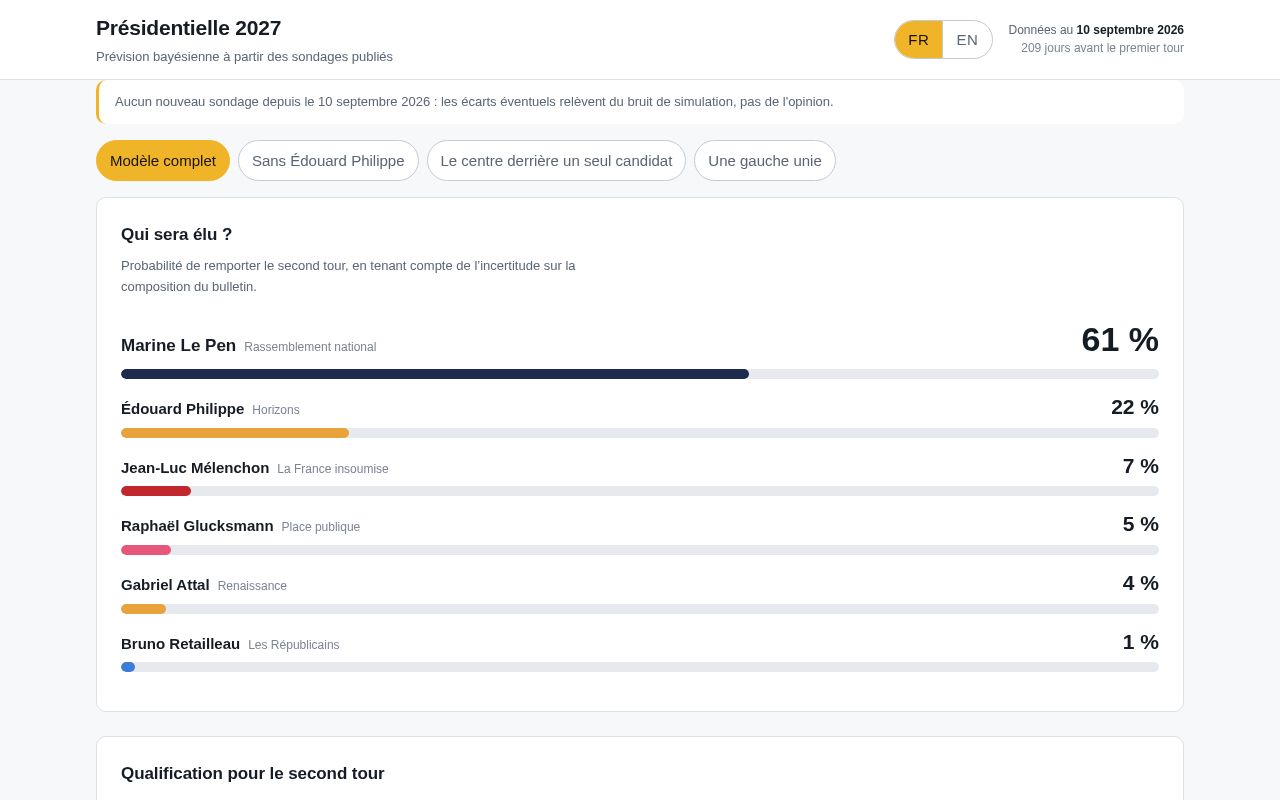Click the Les Républicains party label
Image resolution: width=1280 pixels, height=800 pixels.
coord(294,645)
